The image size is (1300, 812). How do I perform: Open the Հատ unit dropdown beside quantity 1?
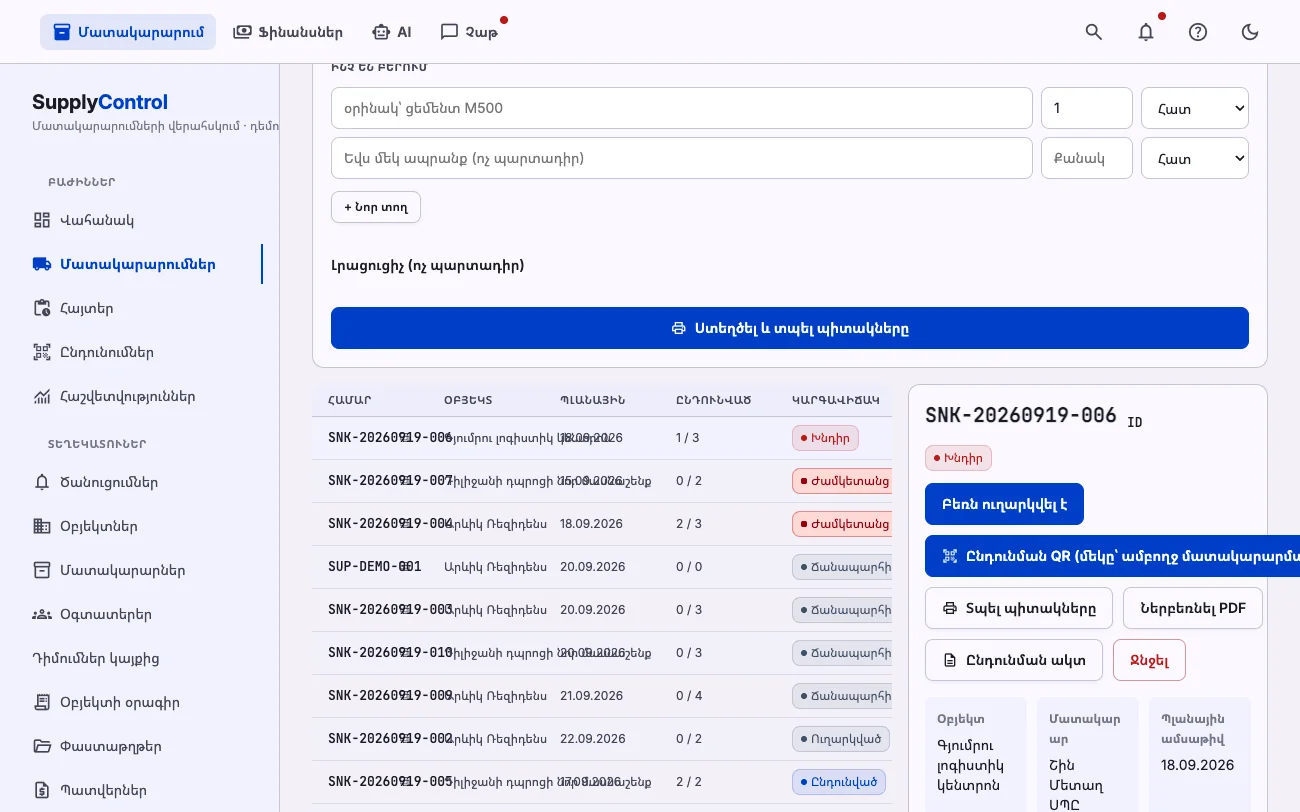pos(1195,108)
